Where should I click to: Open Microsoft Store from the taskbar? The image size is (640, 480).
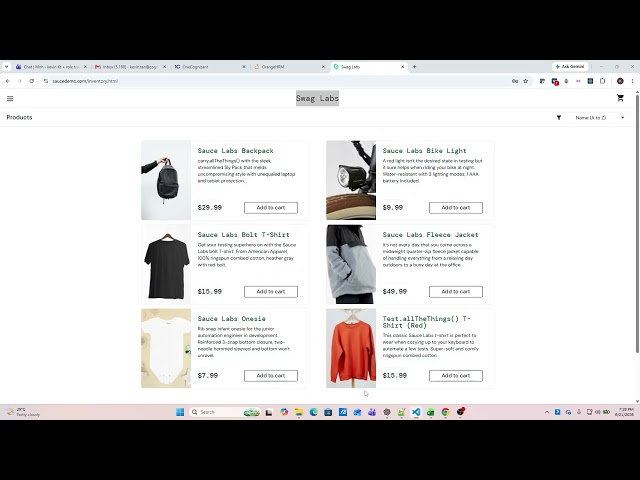328,412
